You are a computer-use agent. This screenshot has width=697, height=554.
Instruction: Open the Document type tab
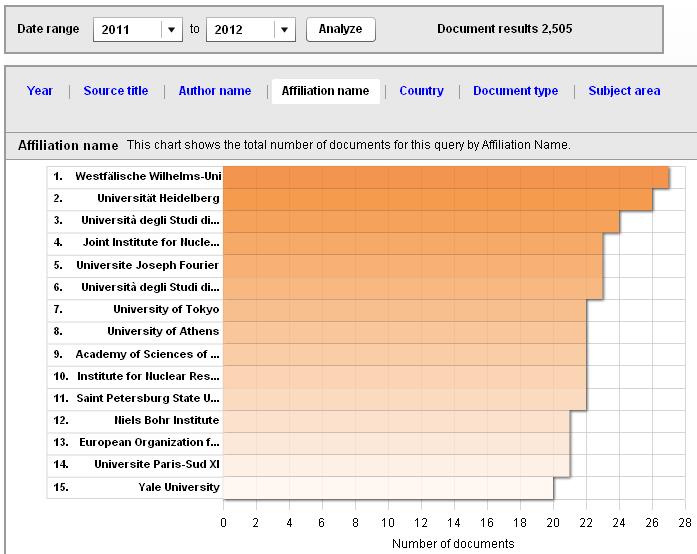pos(515,91)
